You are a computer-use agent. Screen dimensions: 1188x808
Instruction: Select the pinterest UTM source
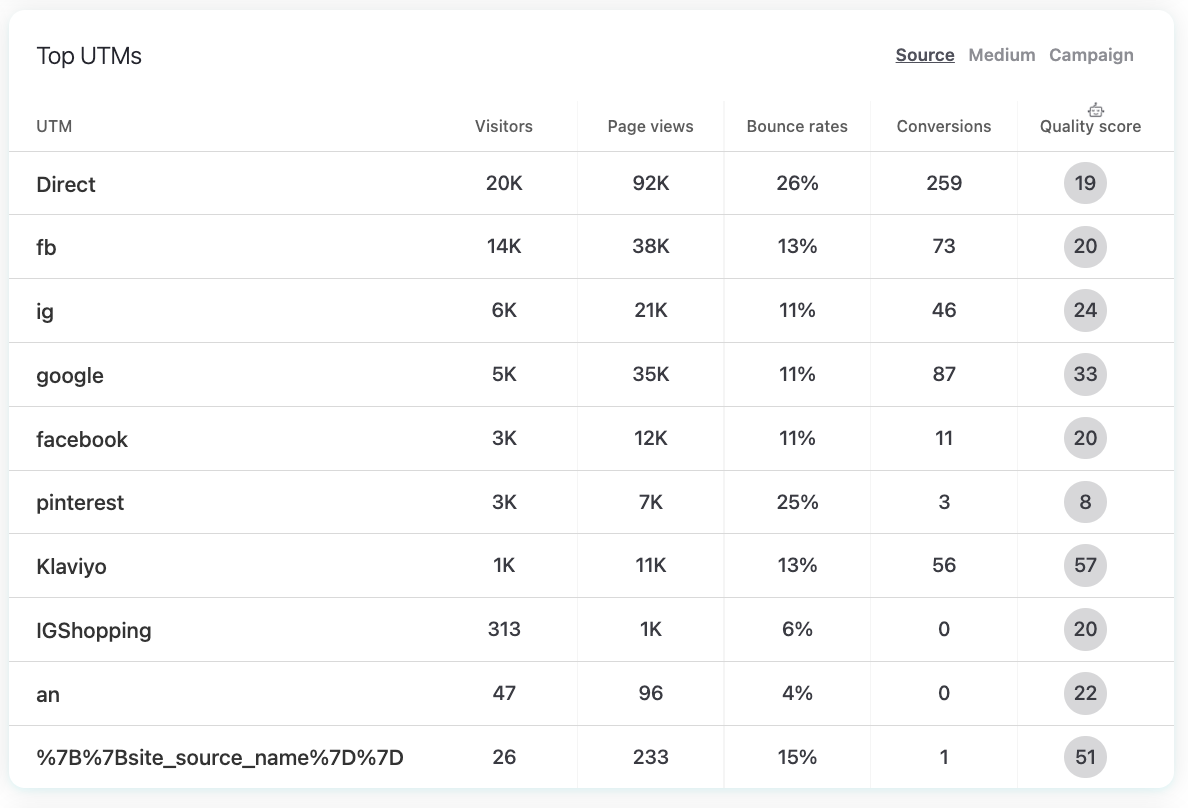click(x=80, y=503)
